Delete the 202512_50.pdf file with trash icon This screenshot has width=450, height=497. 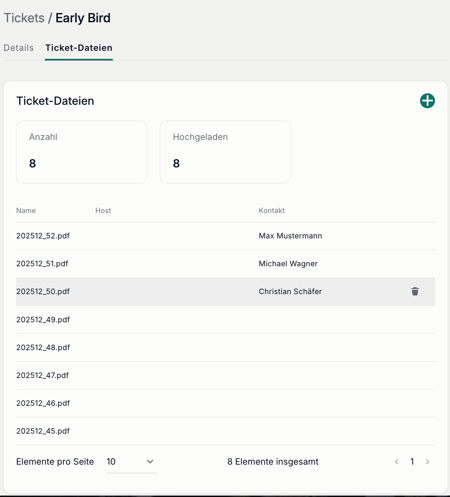click(x=415, y=291)
